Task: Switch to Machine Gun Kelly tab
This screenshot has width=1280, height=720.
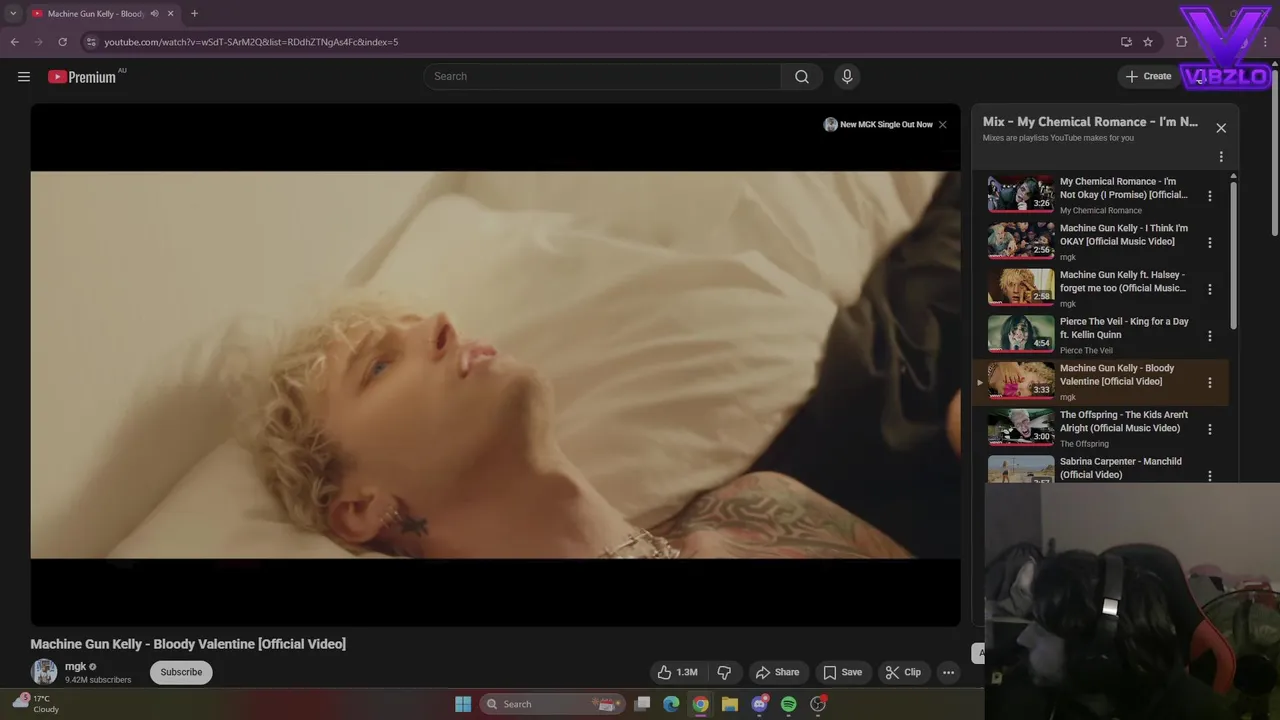Action: [x=103, y=14]
